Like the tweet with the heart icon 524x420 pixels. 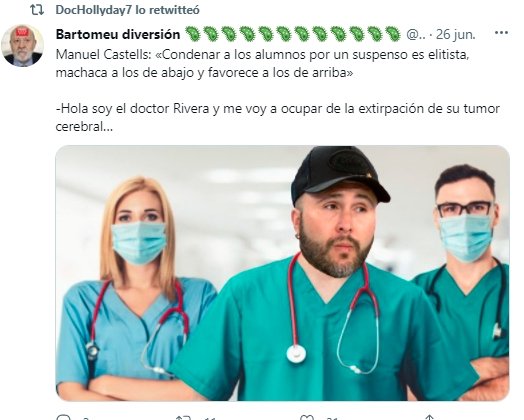tap(307, 418)
